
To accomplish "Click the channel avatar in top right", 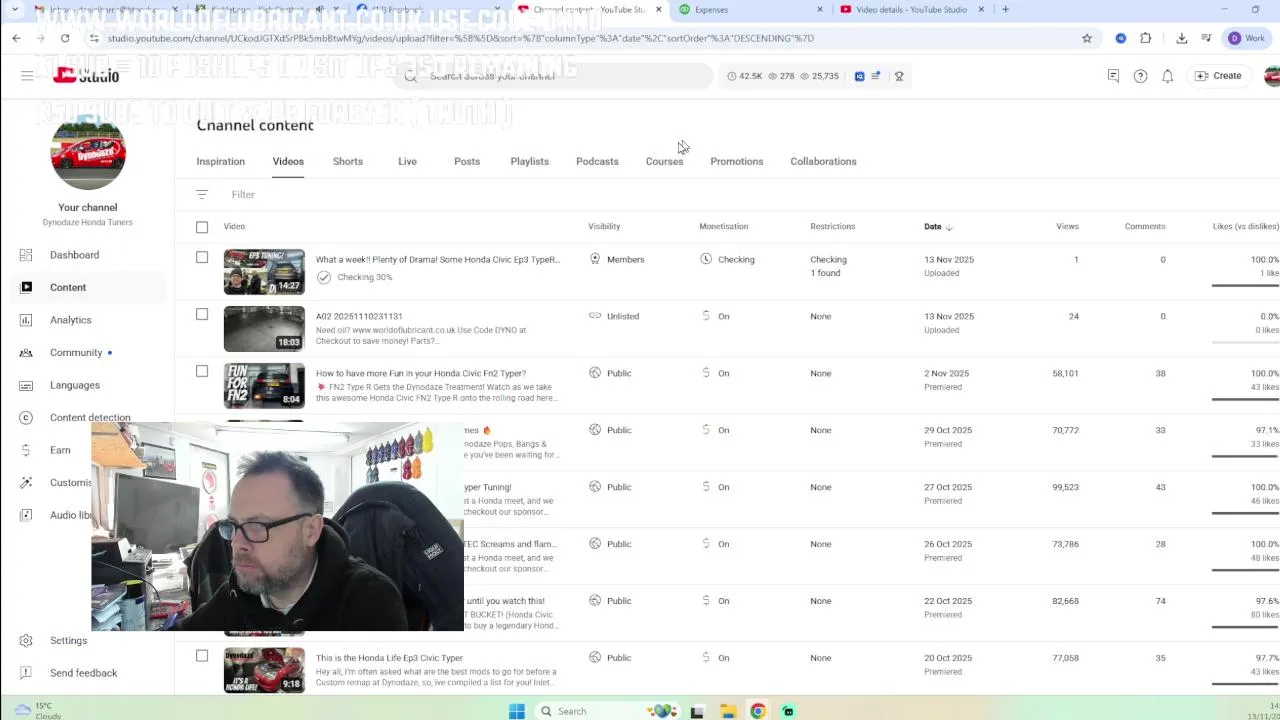I will [x=1271, y=76].
